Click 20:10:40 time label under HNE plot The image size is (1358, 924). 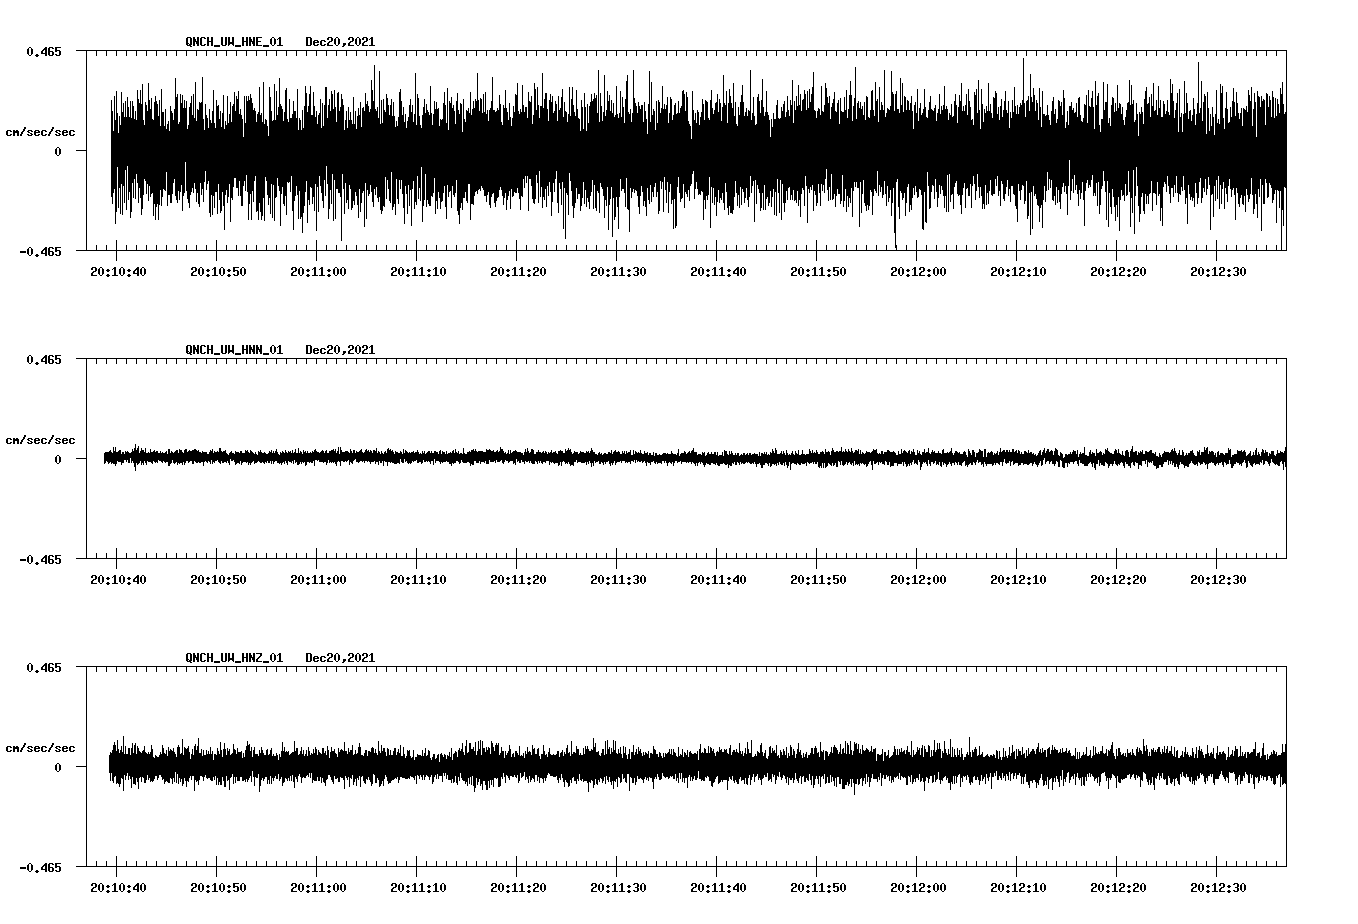[x=118, y=272]
